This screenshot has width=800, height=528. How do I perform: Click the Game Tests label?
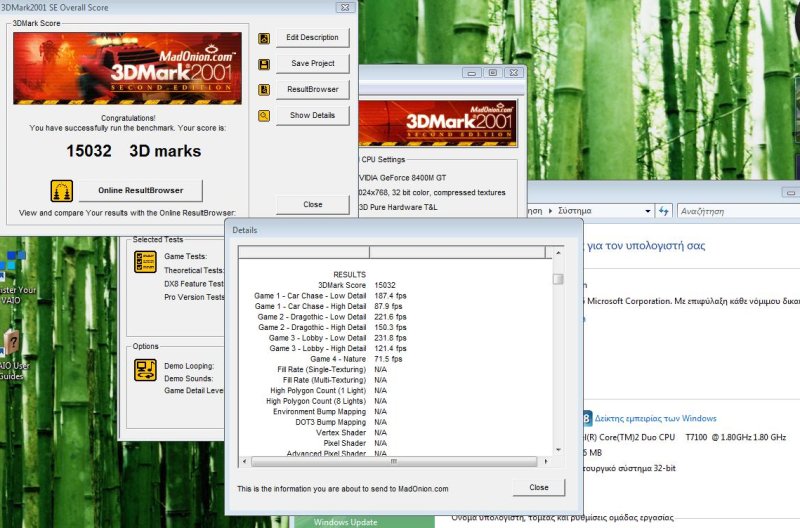click(185, 257)
